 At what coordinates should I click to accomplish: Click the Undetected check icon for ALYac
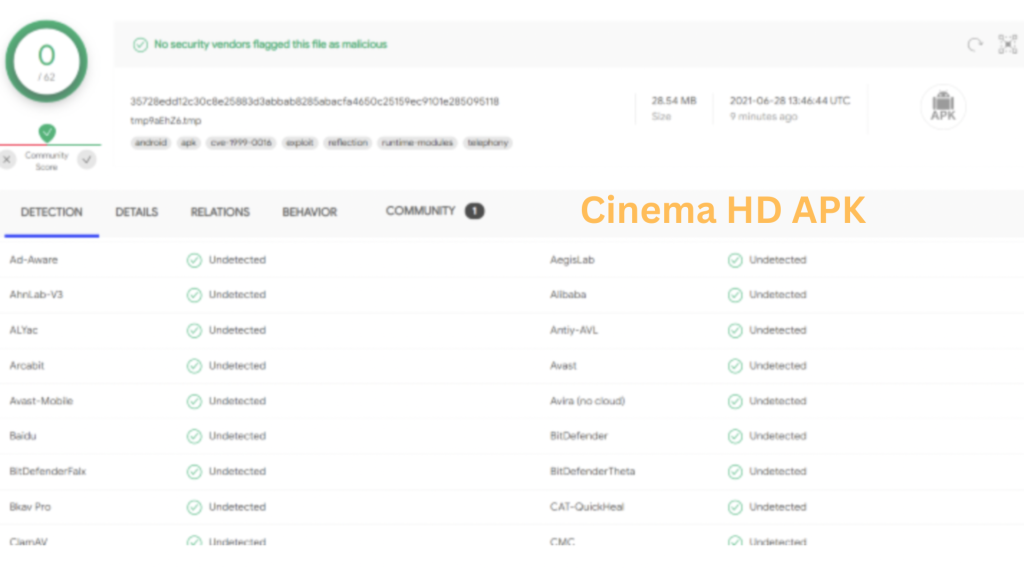pos(194,330)
